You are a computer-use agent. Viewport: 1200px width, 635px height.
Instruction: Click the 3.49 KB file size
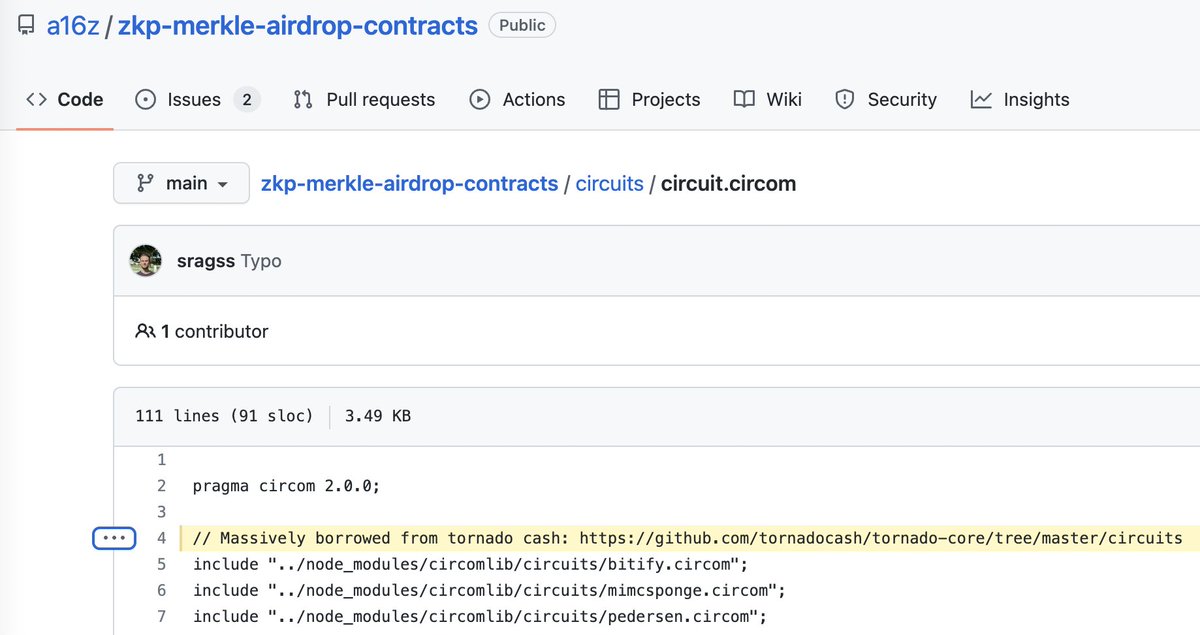click(378, 416)
